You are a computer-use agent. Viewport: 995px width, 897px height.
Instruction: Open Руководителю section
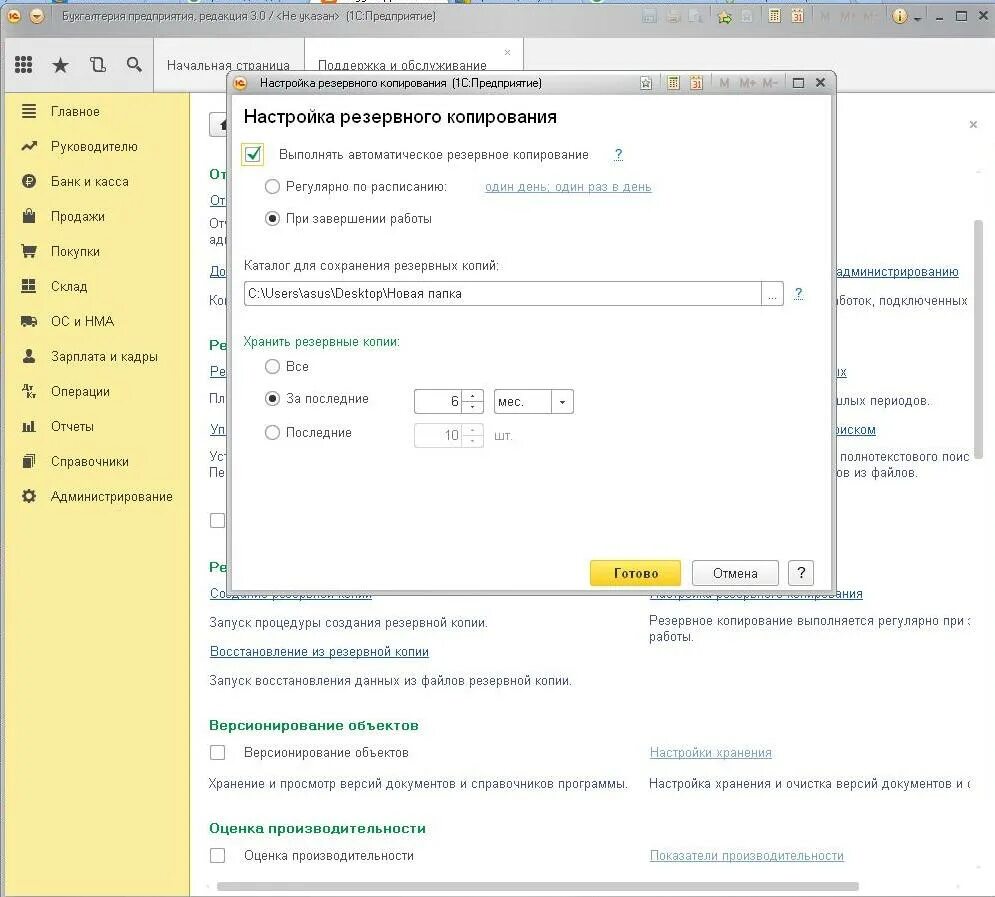94,147
